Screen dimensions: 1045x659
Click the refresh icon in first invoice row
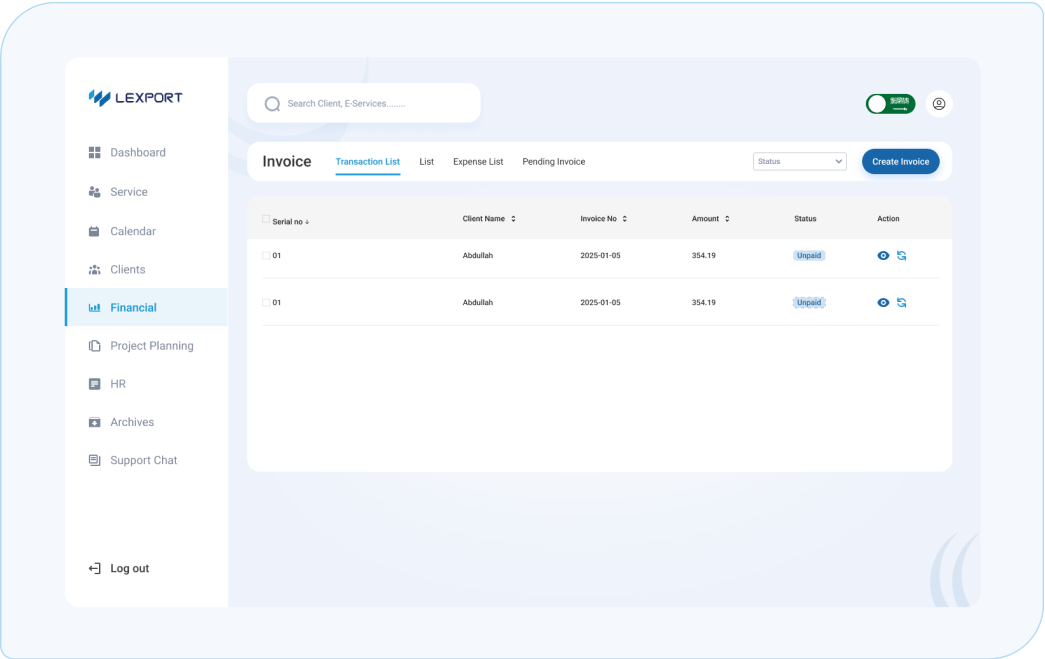[901, 256]
